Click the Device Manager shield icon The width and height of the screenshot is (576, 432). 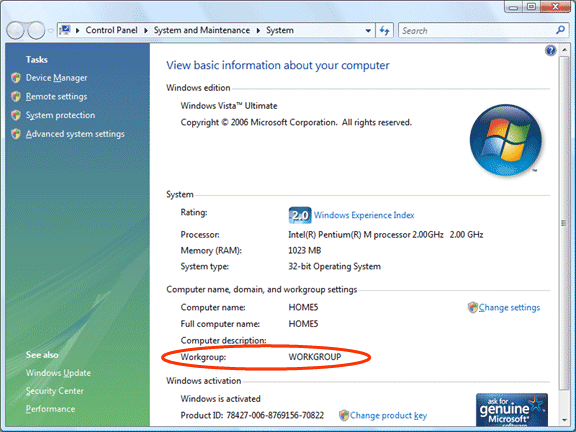[16, 78]
